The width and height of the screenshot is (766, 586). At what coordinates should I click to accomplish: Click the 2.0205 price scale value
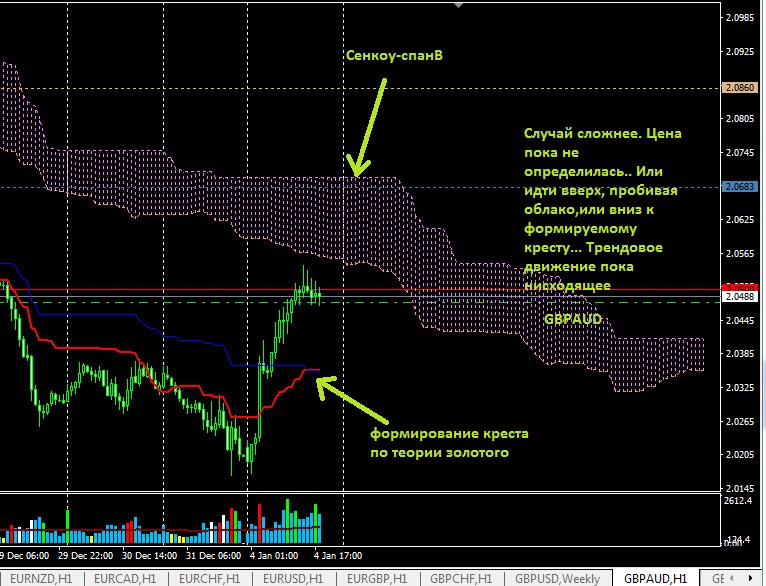point(740,455)
